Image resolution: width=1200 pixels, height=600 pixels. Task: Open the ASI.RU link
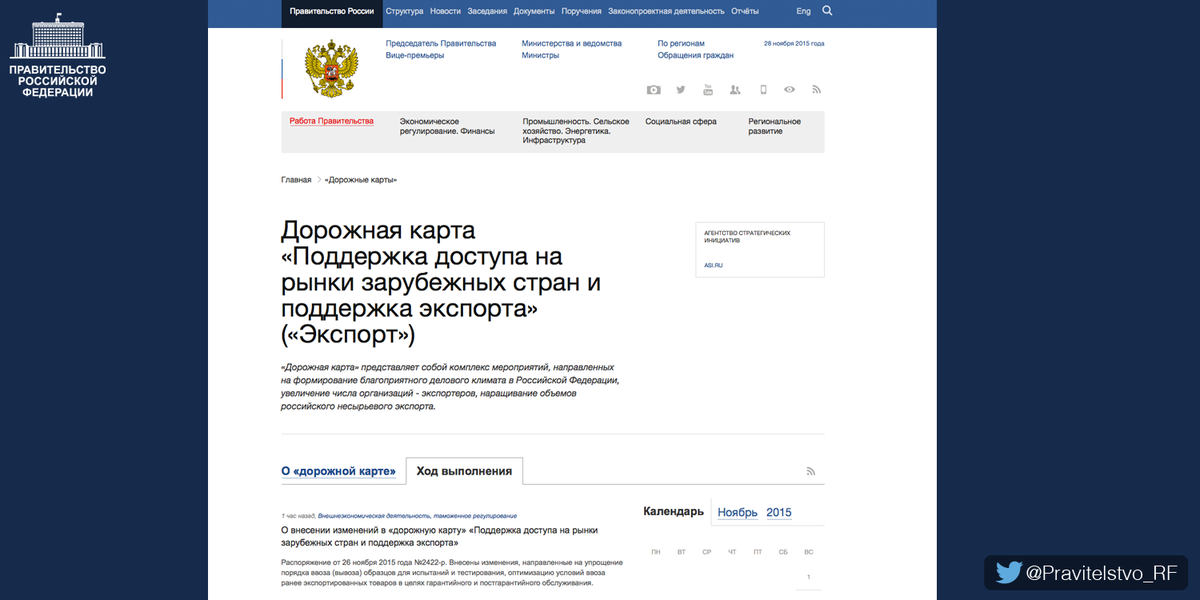[713, 265]
